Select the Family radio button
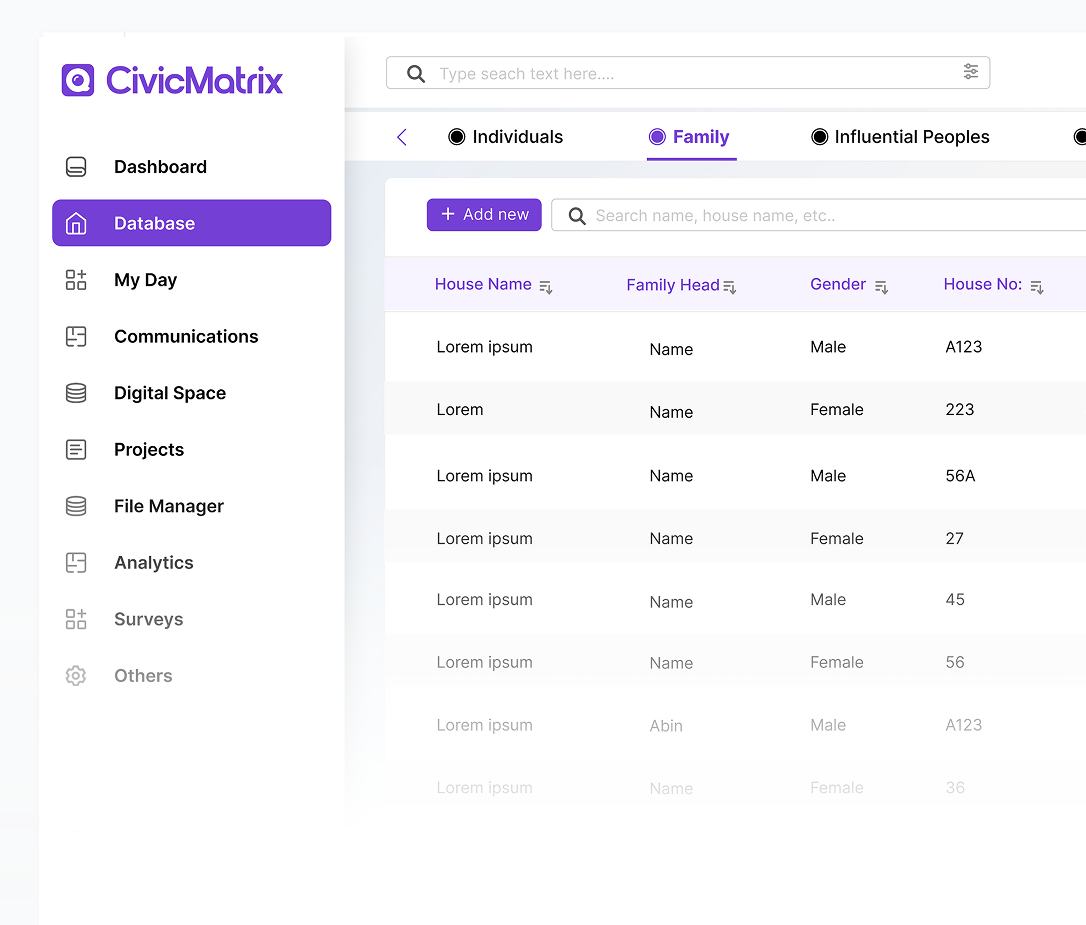1086x925 pixels. click(658, 137)
